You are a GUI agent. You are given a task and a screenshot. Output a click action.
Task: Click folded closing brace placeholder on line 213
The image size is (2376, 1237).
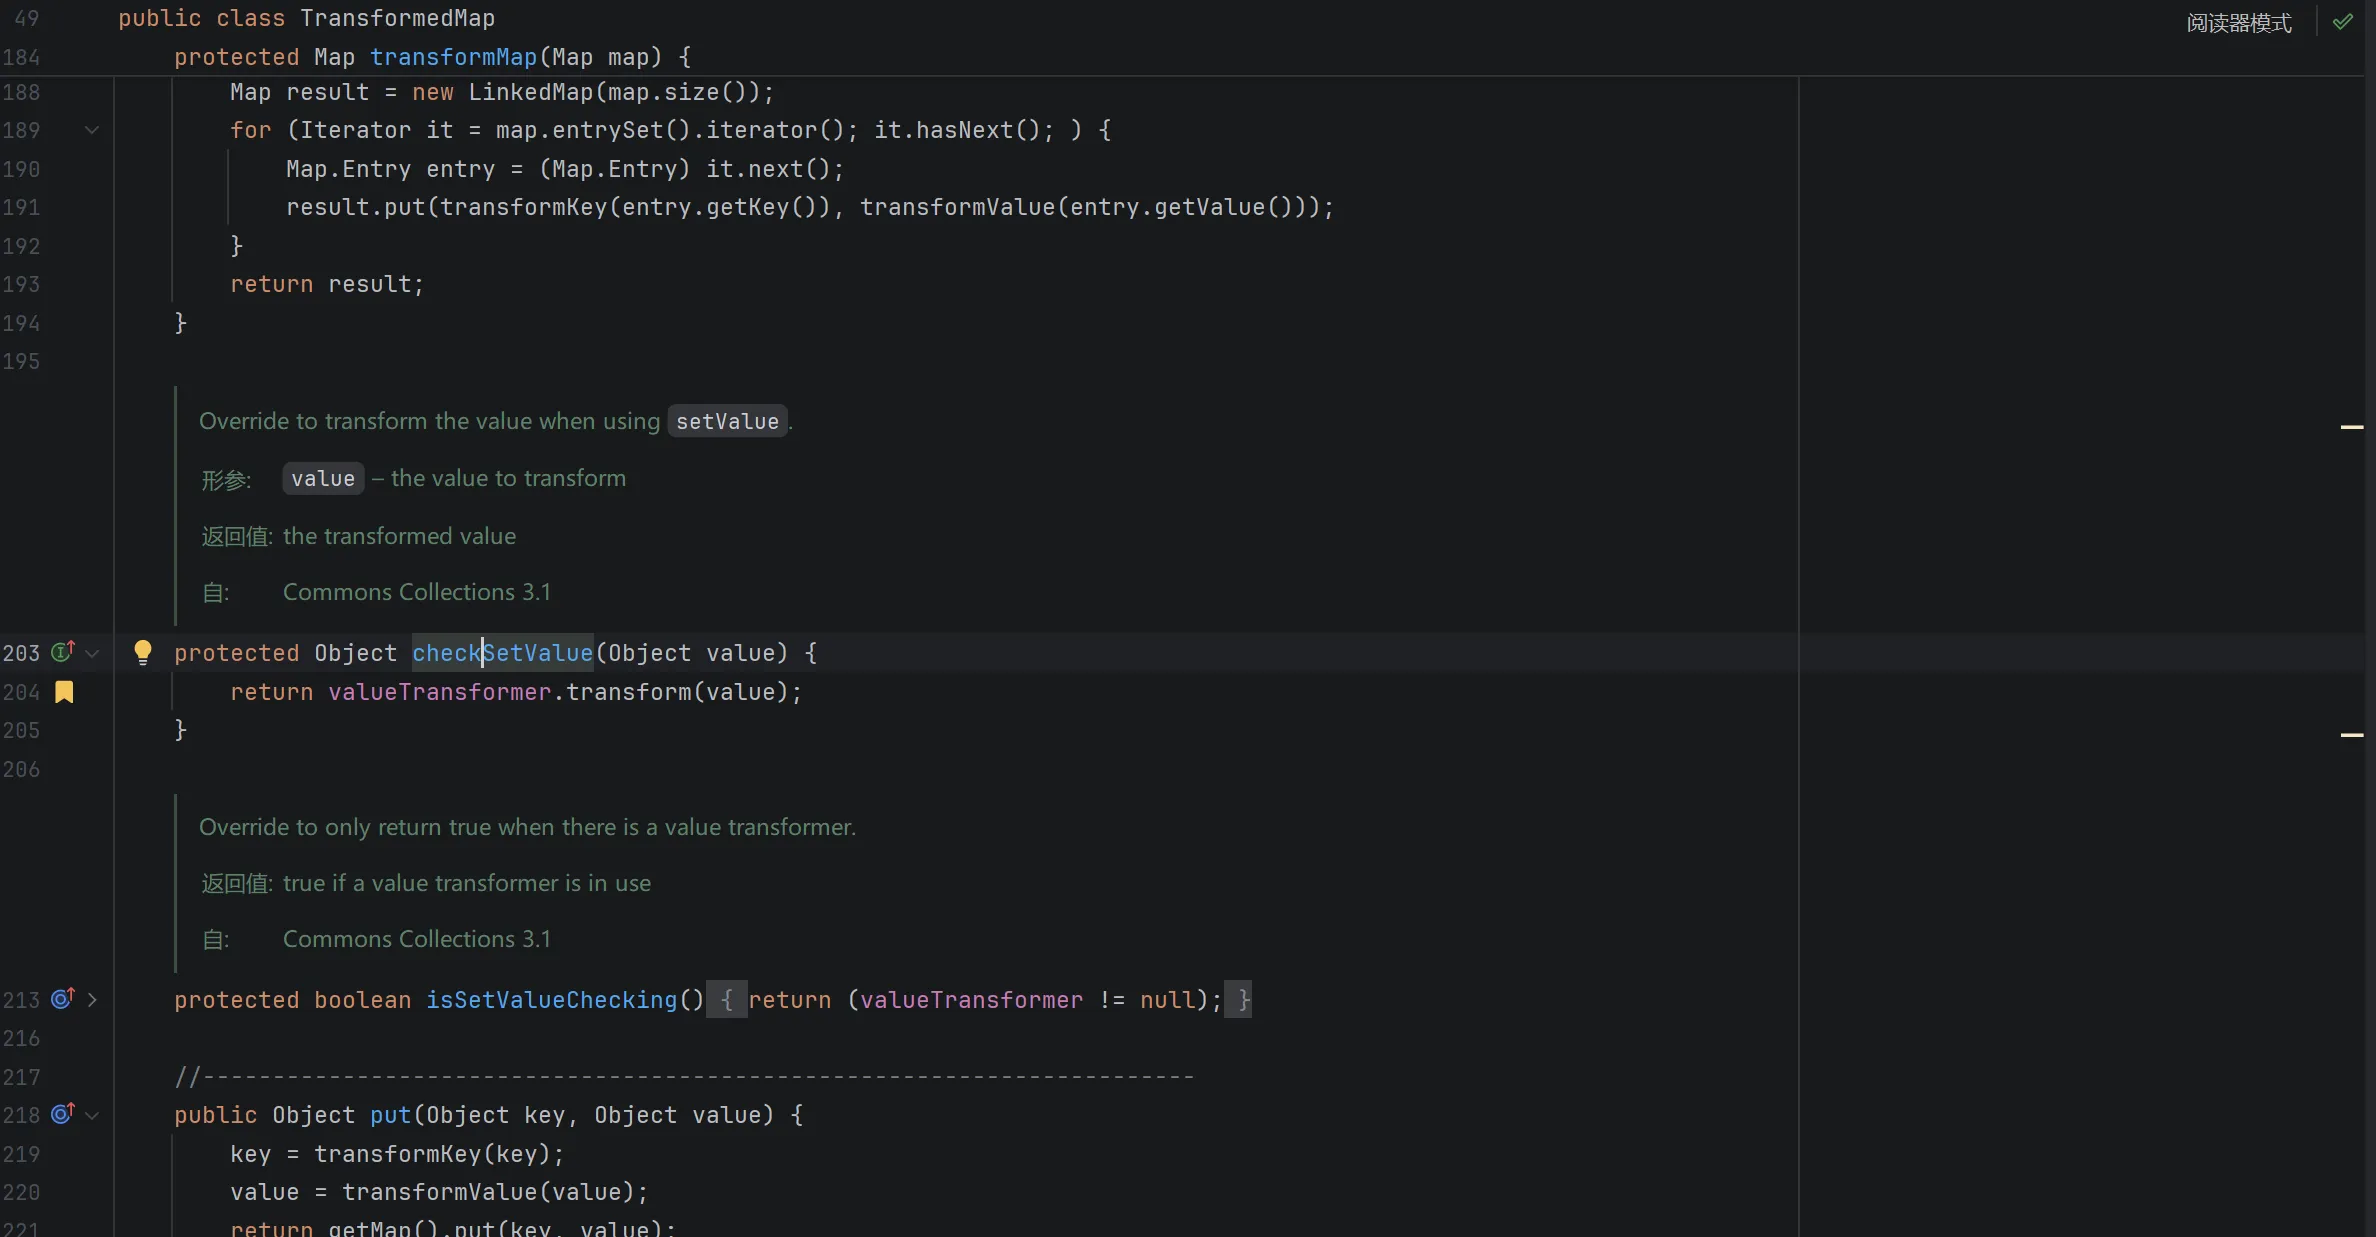click(x=1239, y=1000)
